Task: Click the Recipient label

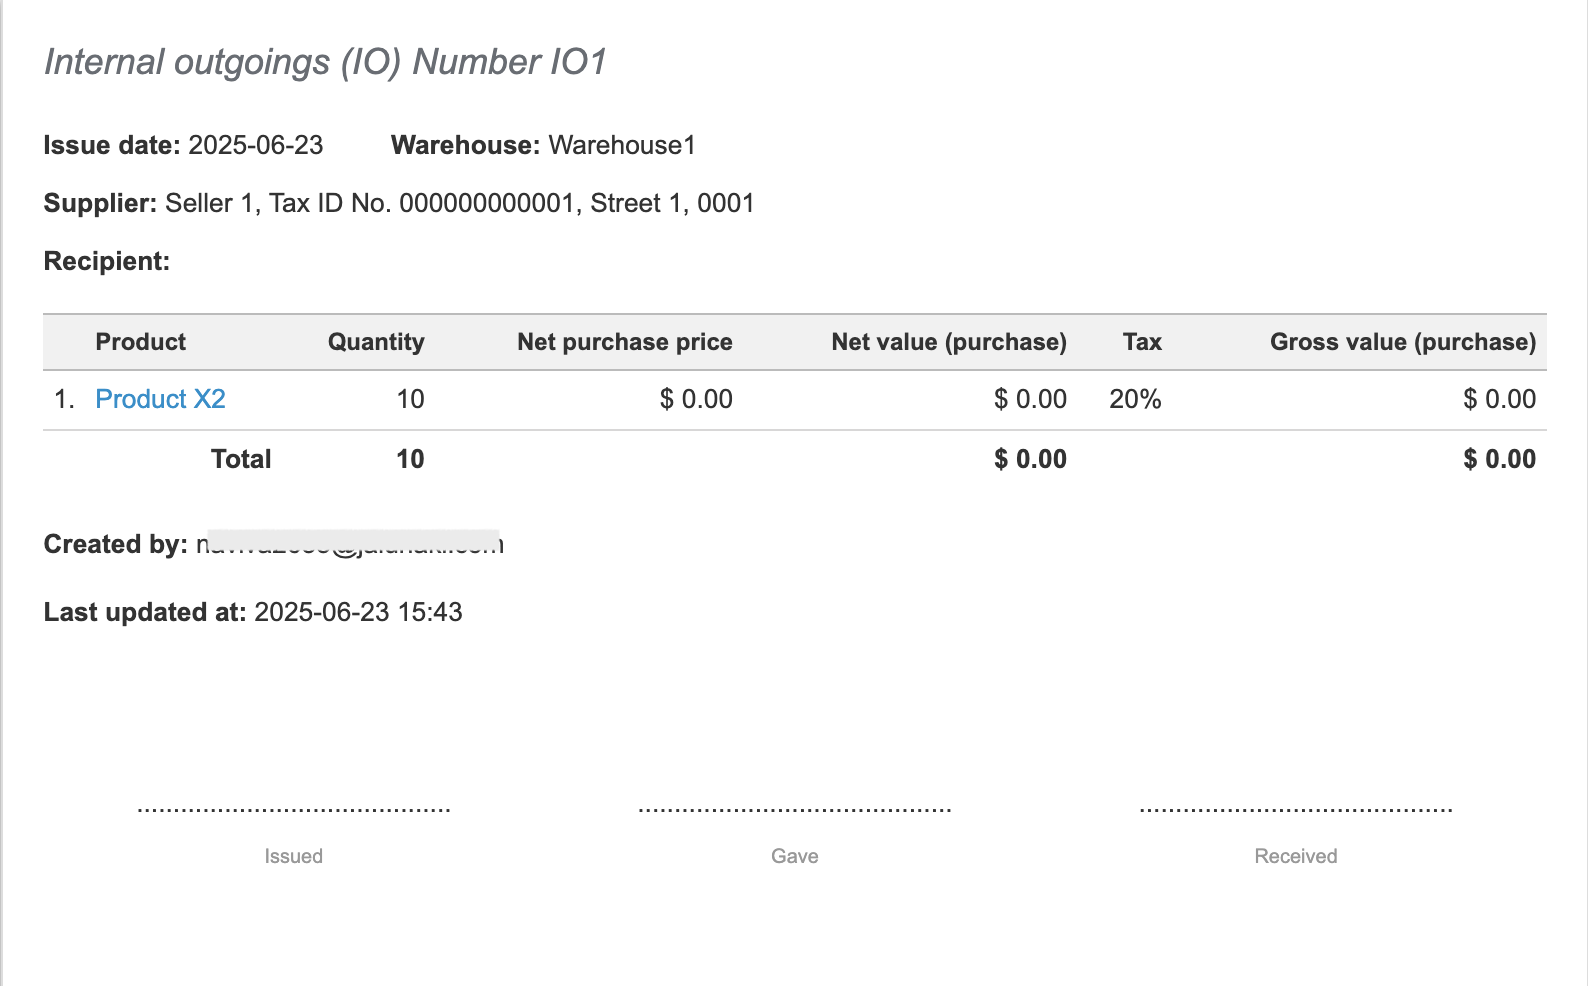Action: click(x=107, y=261)
